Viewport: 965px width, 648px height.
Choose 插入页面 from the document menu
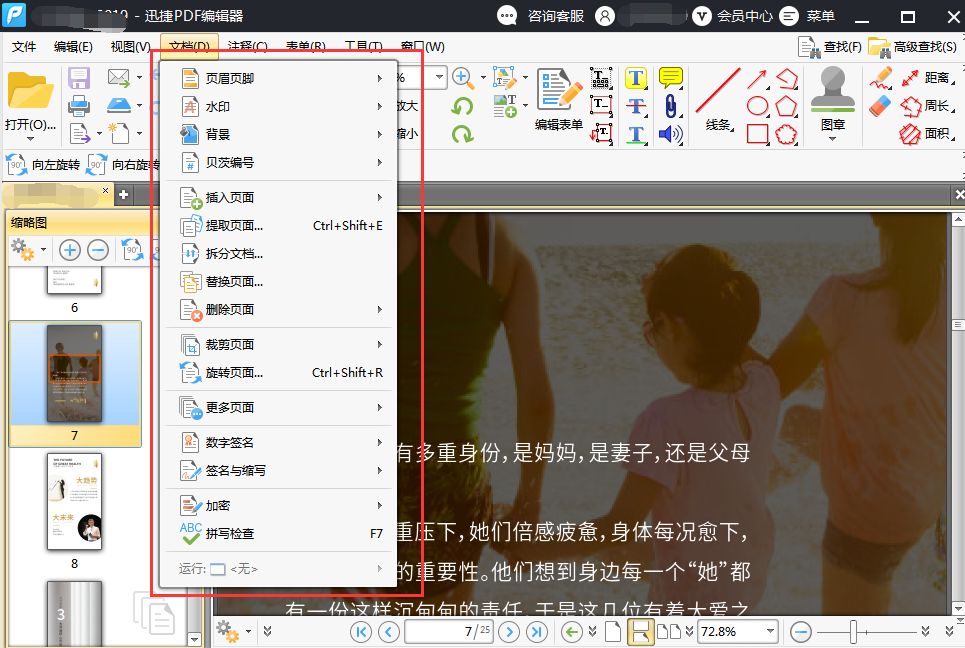[x=279, y=198]
